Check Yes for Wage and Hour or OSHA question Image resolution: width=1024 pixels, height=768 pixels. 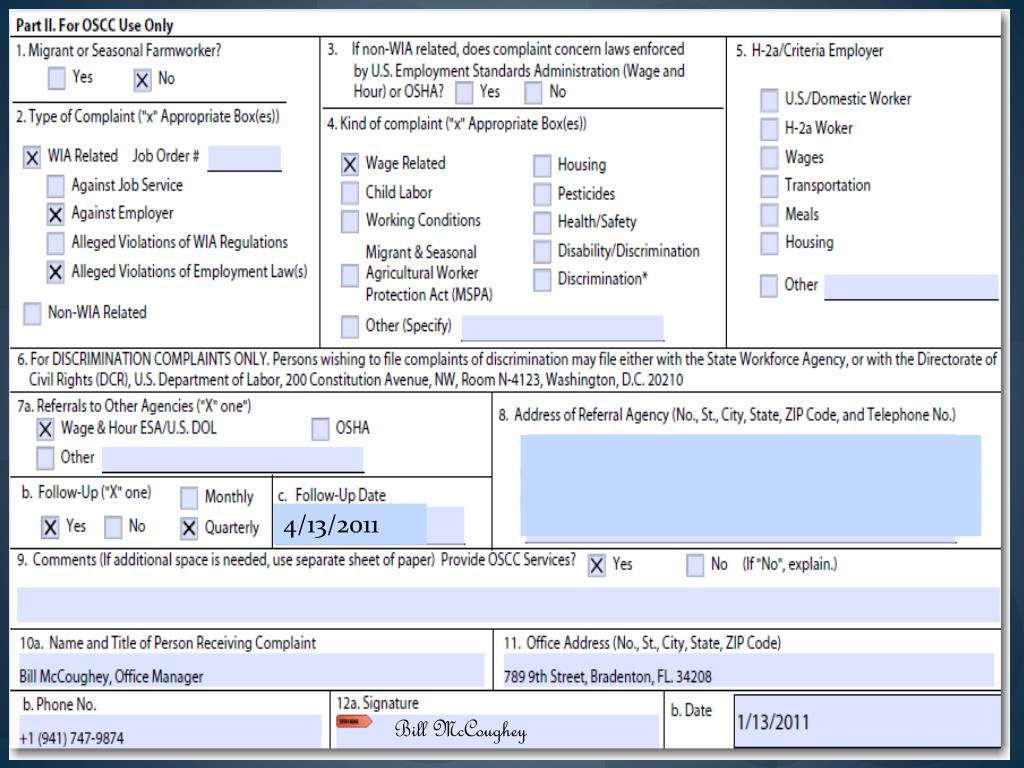464,93
